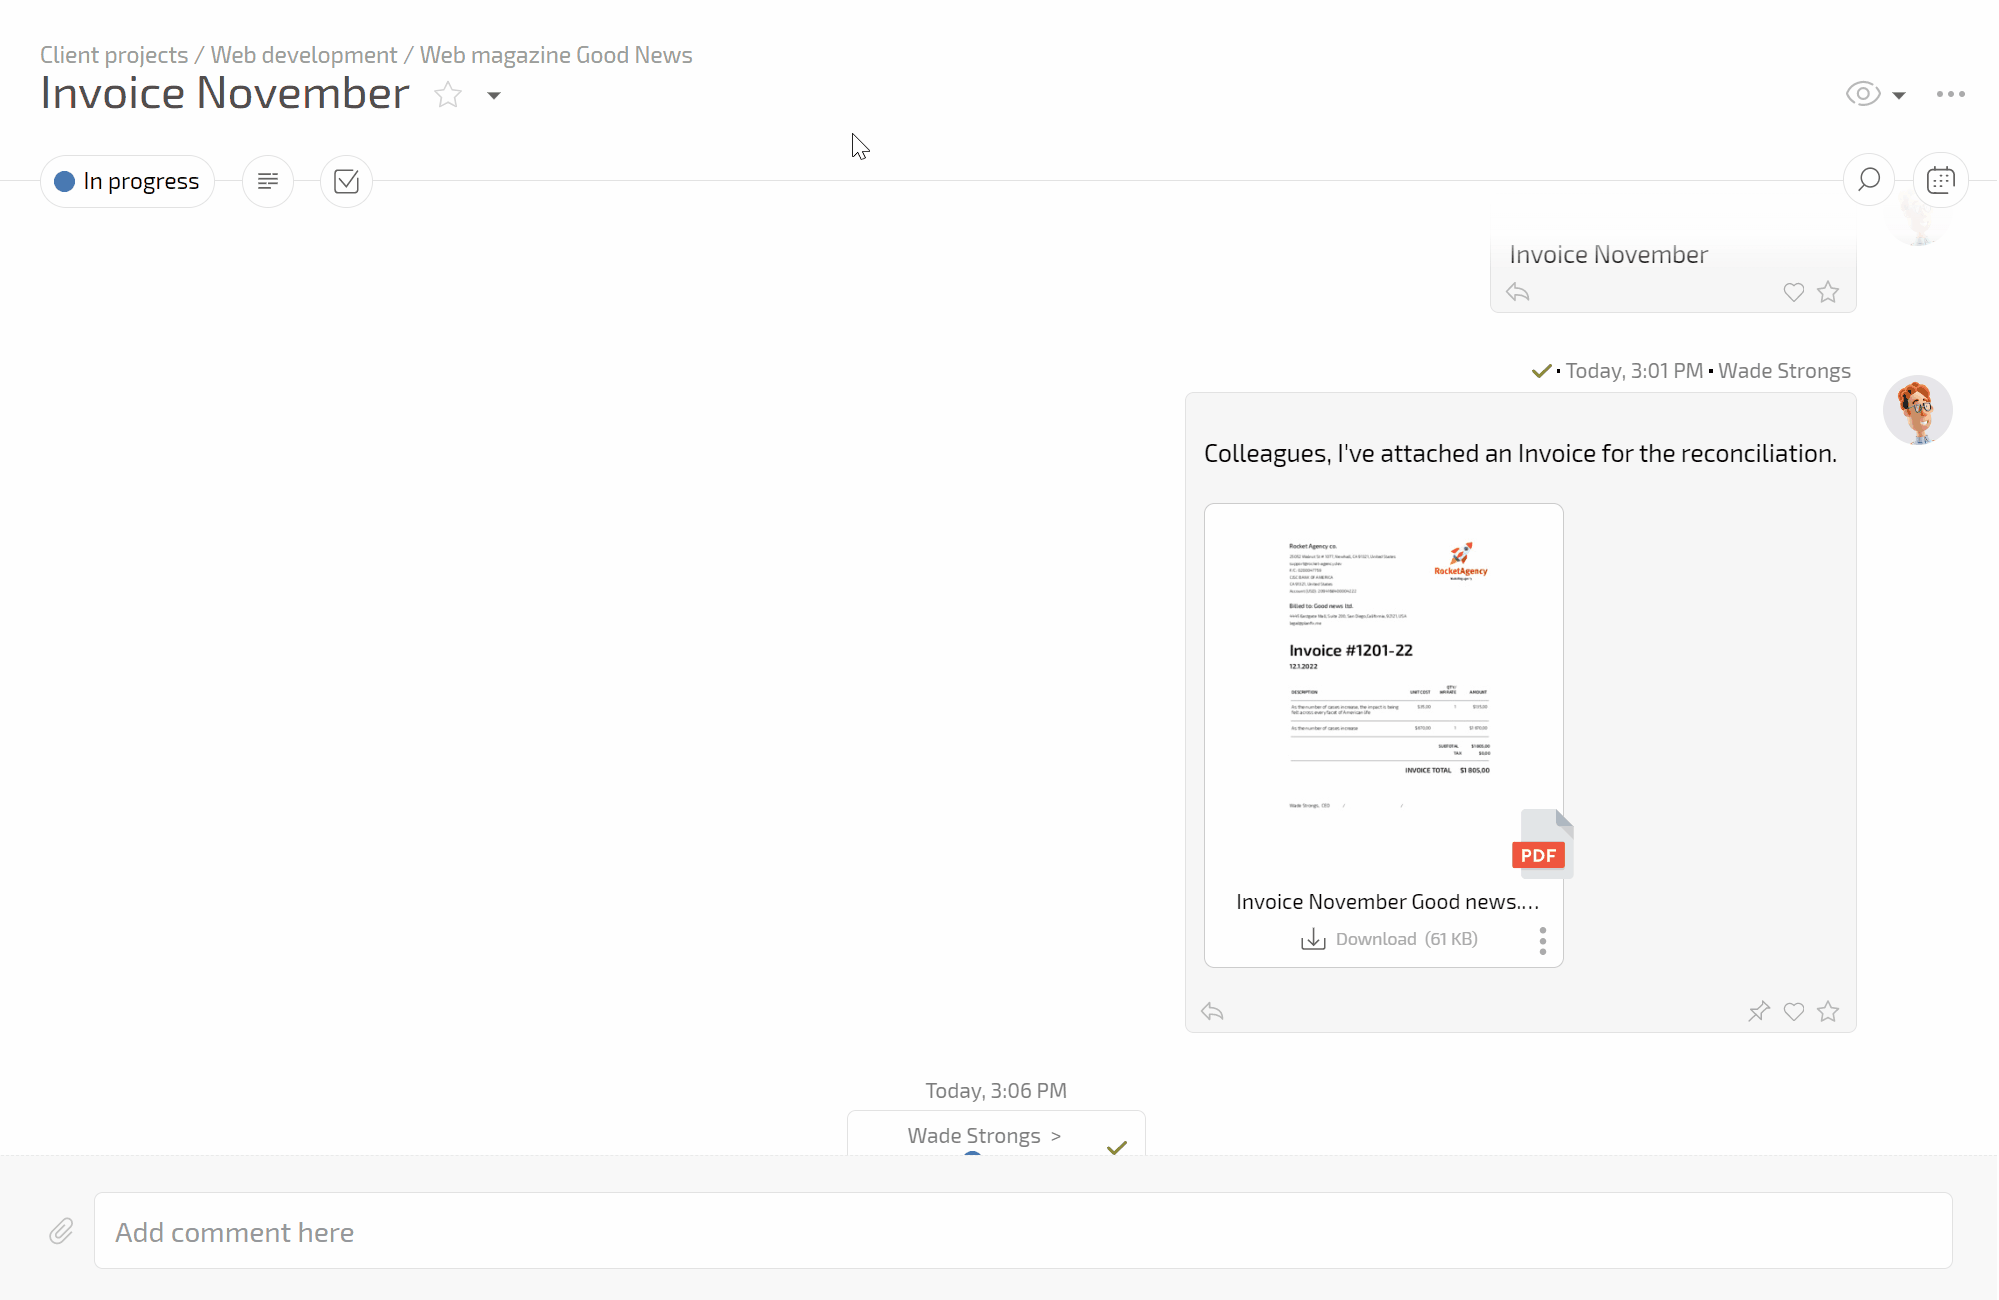Click the eye/view toggle in top right
This screenshot has height=1300, width=1999.
pyautogui.click(x=1863, y=92)
